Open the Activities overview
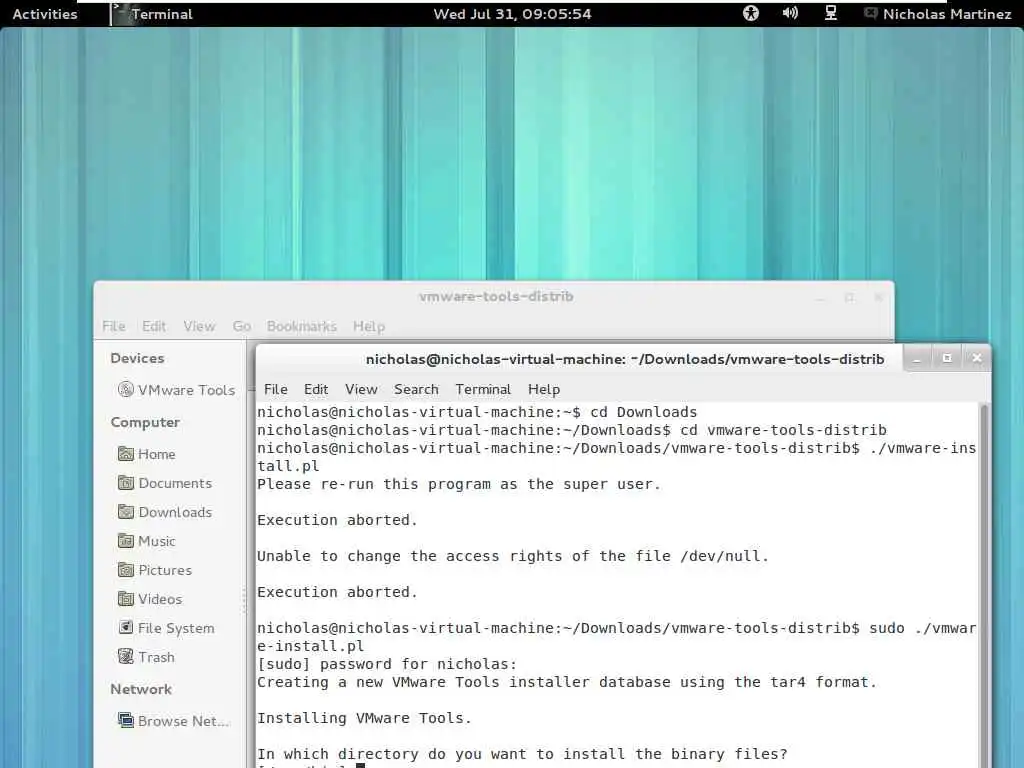Viewport: 1024px width, 768px height. click(x=44, y=14)
